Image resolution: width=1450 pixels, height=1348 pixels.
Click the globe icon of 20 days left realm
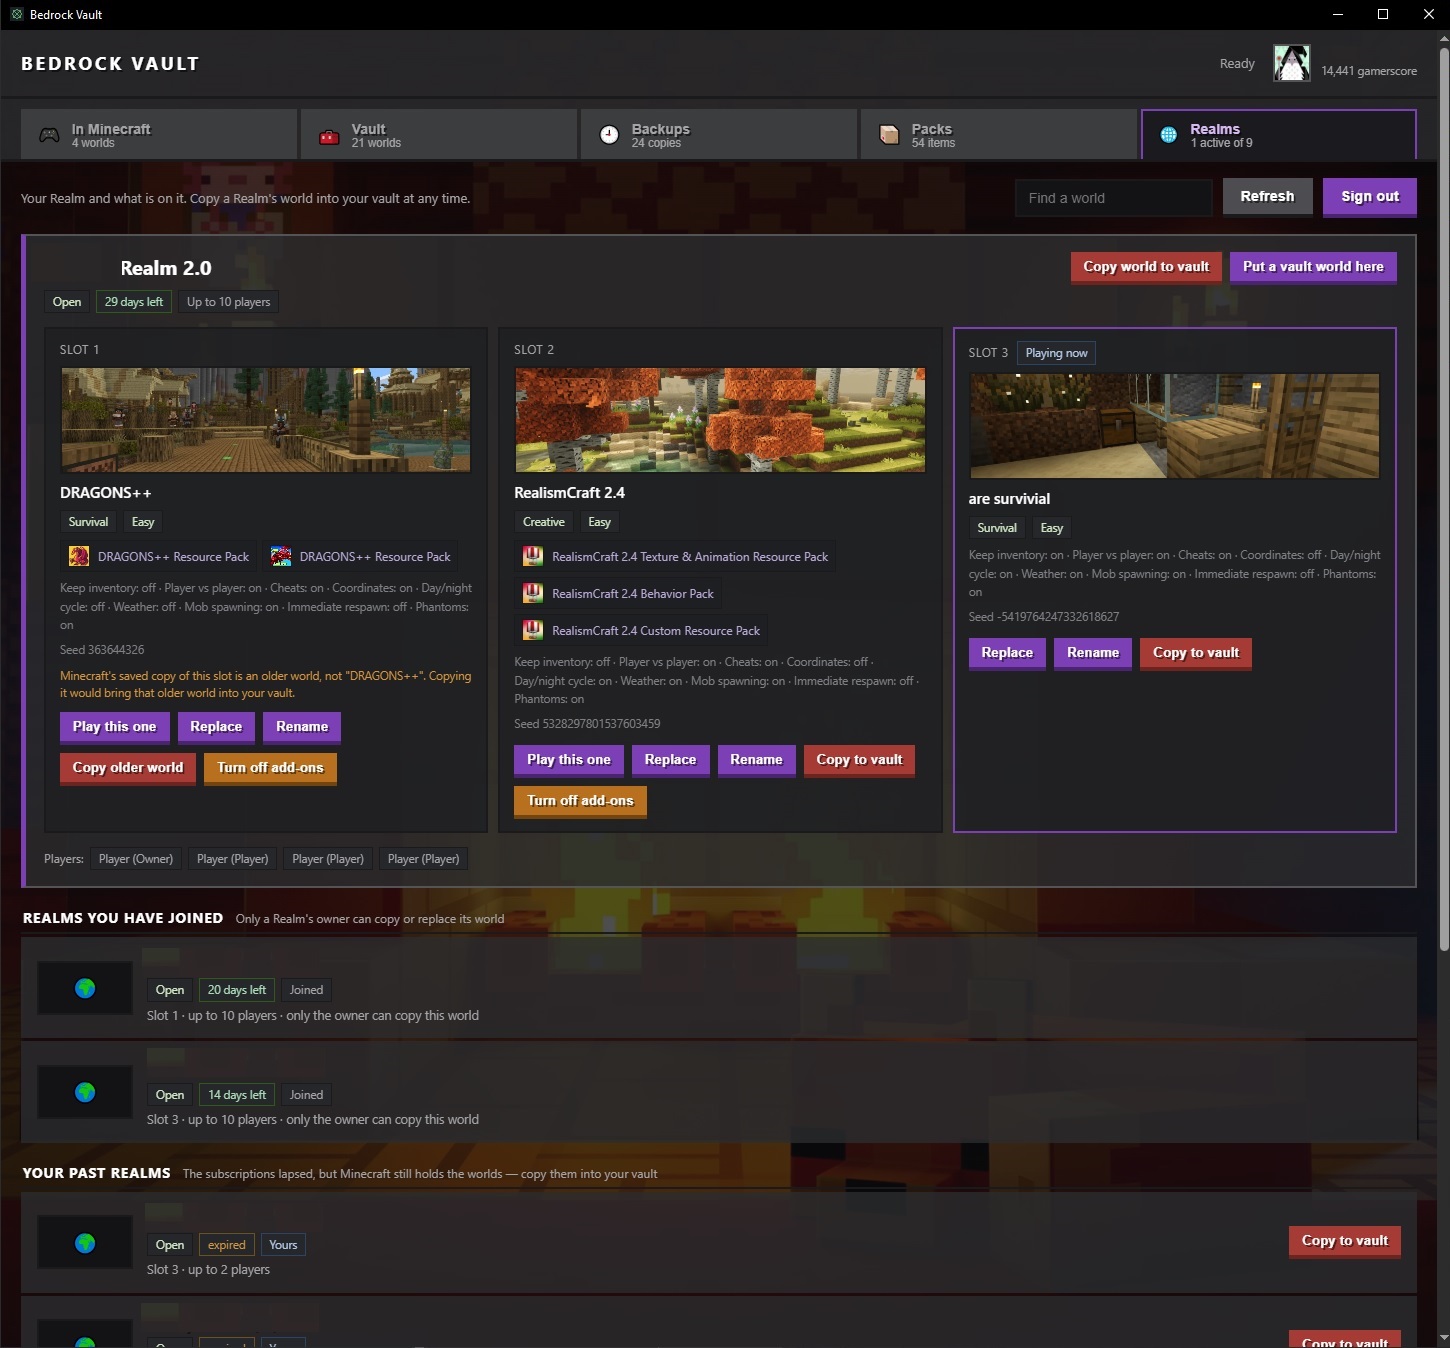tap(85, 988)
